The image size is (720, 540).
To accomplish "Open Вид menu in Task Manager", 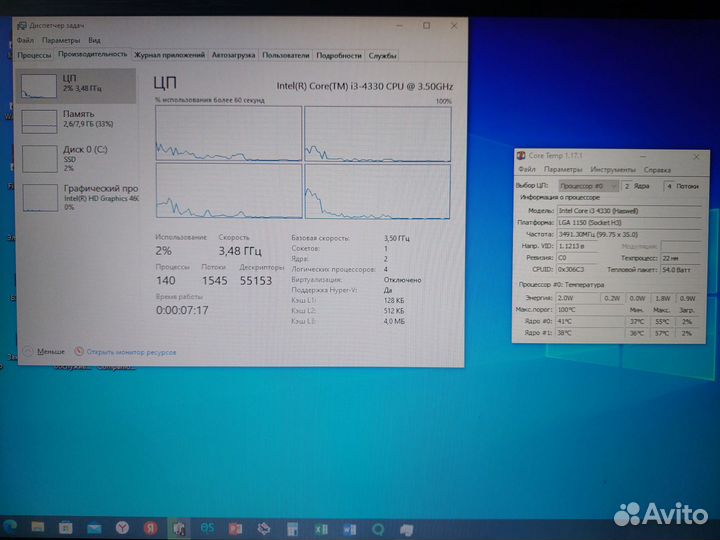I will 94,40.
